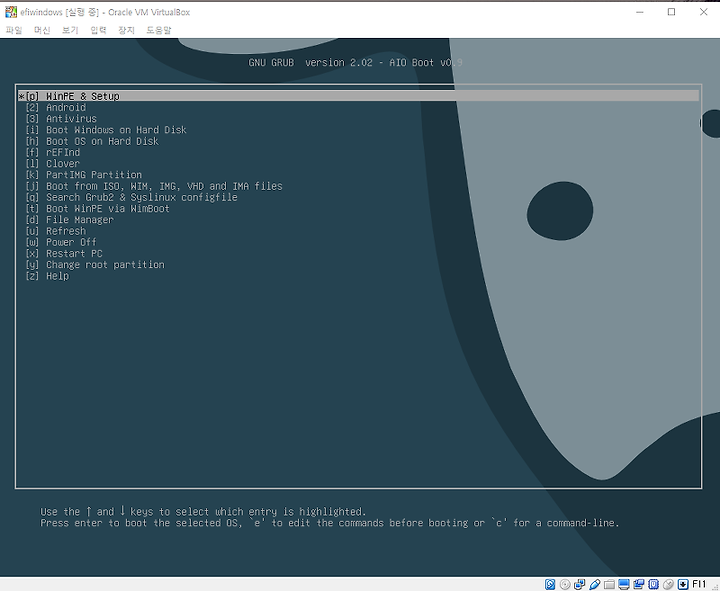Open the 도움말 menu
This screenshot has width=720, height=591.
click(158, 30)
